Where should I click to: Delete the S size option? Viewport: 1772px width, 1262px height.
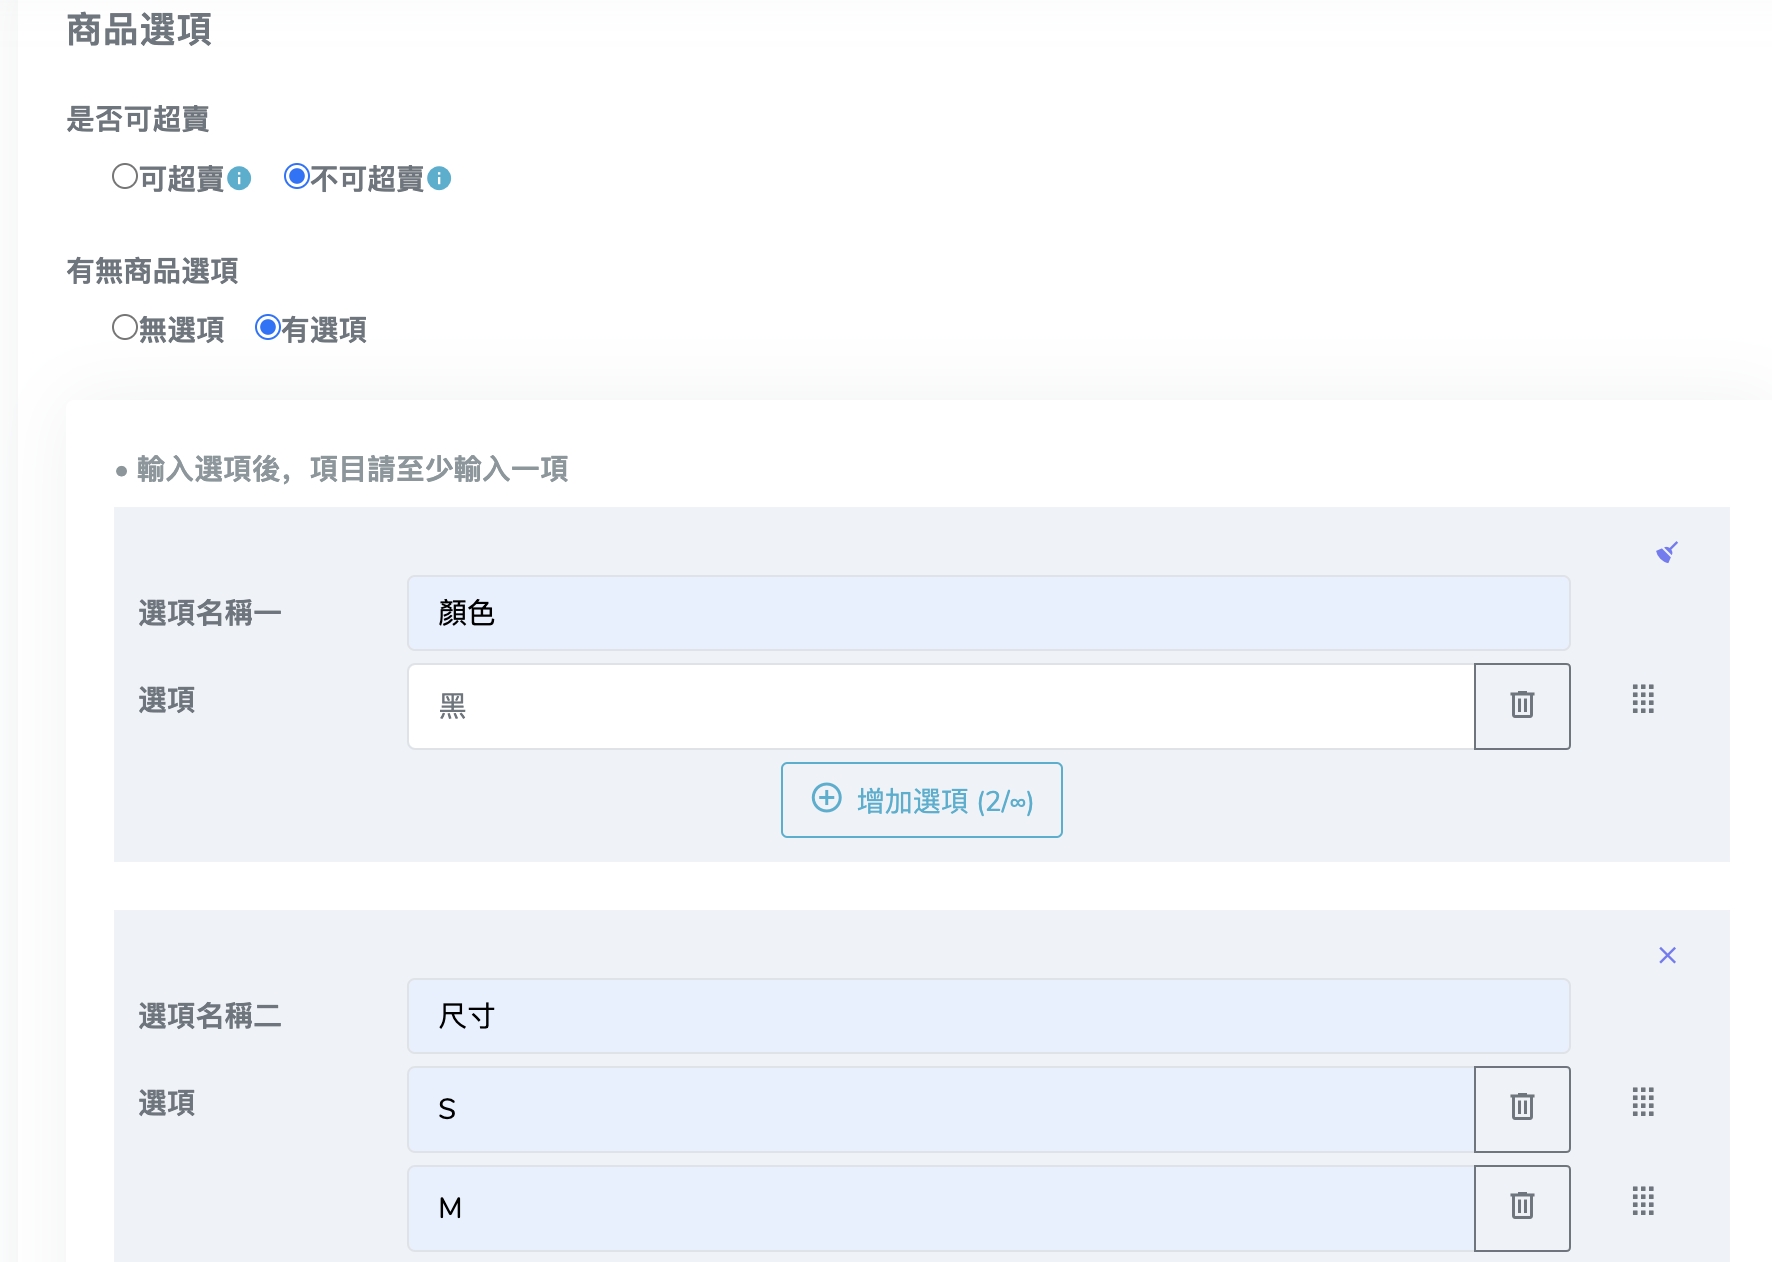tap(1521, 1108)
